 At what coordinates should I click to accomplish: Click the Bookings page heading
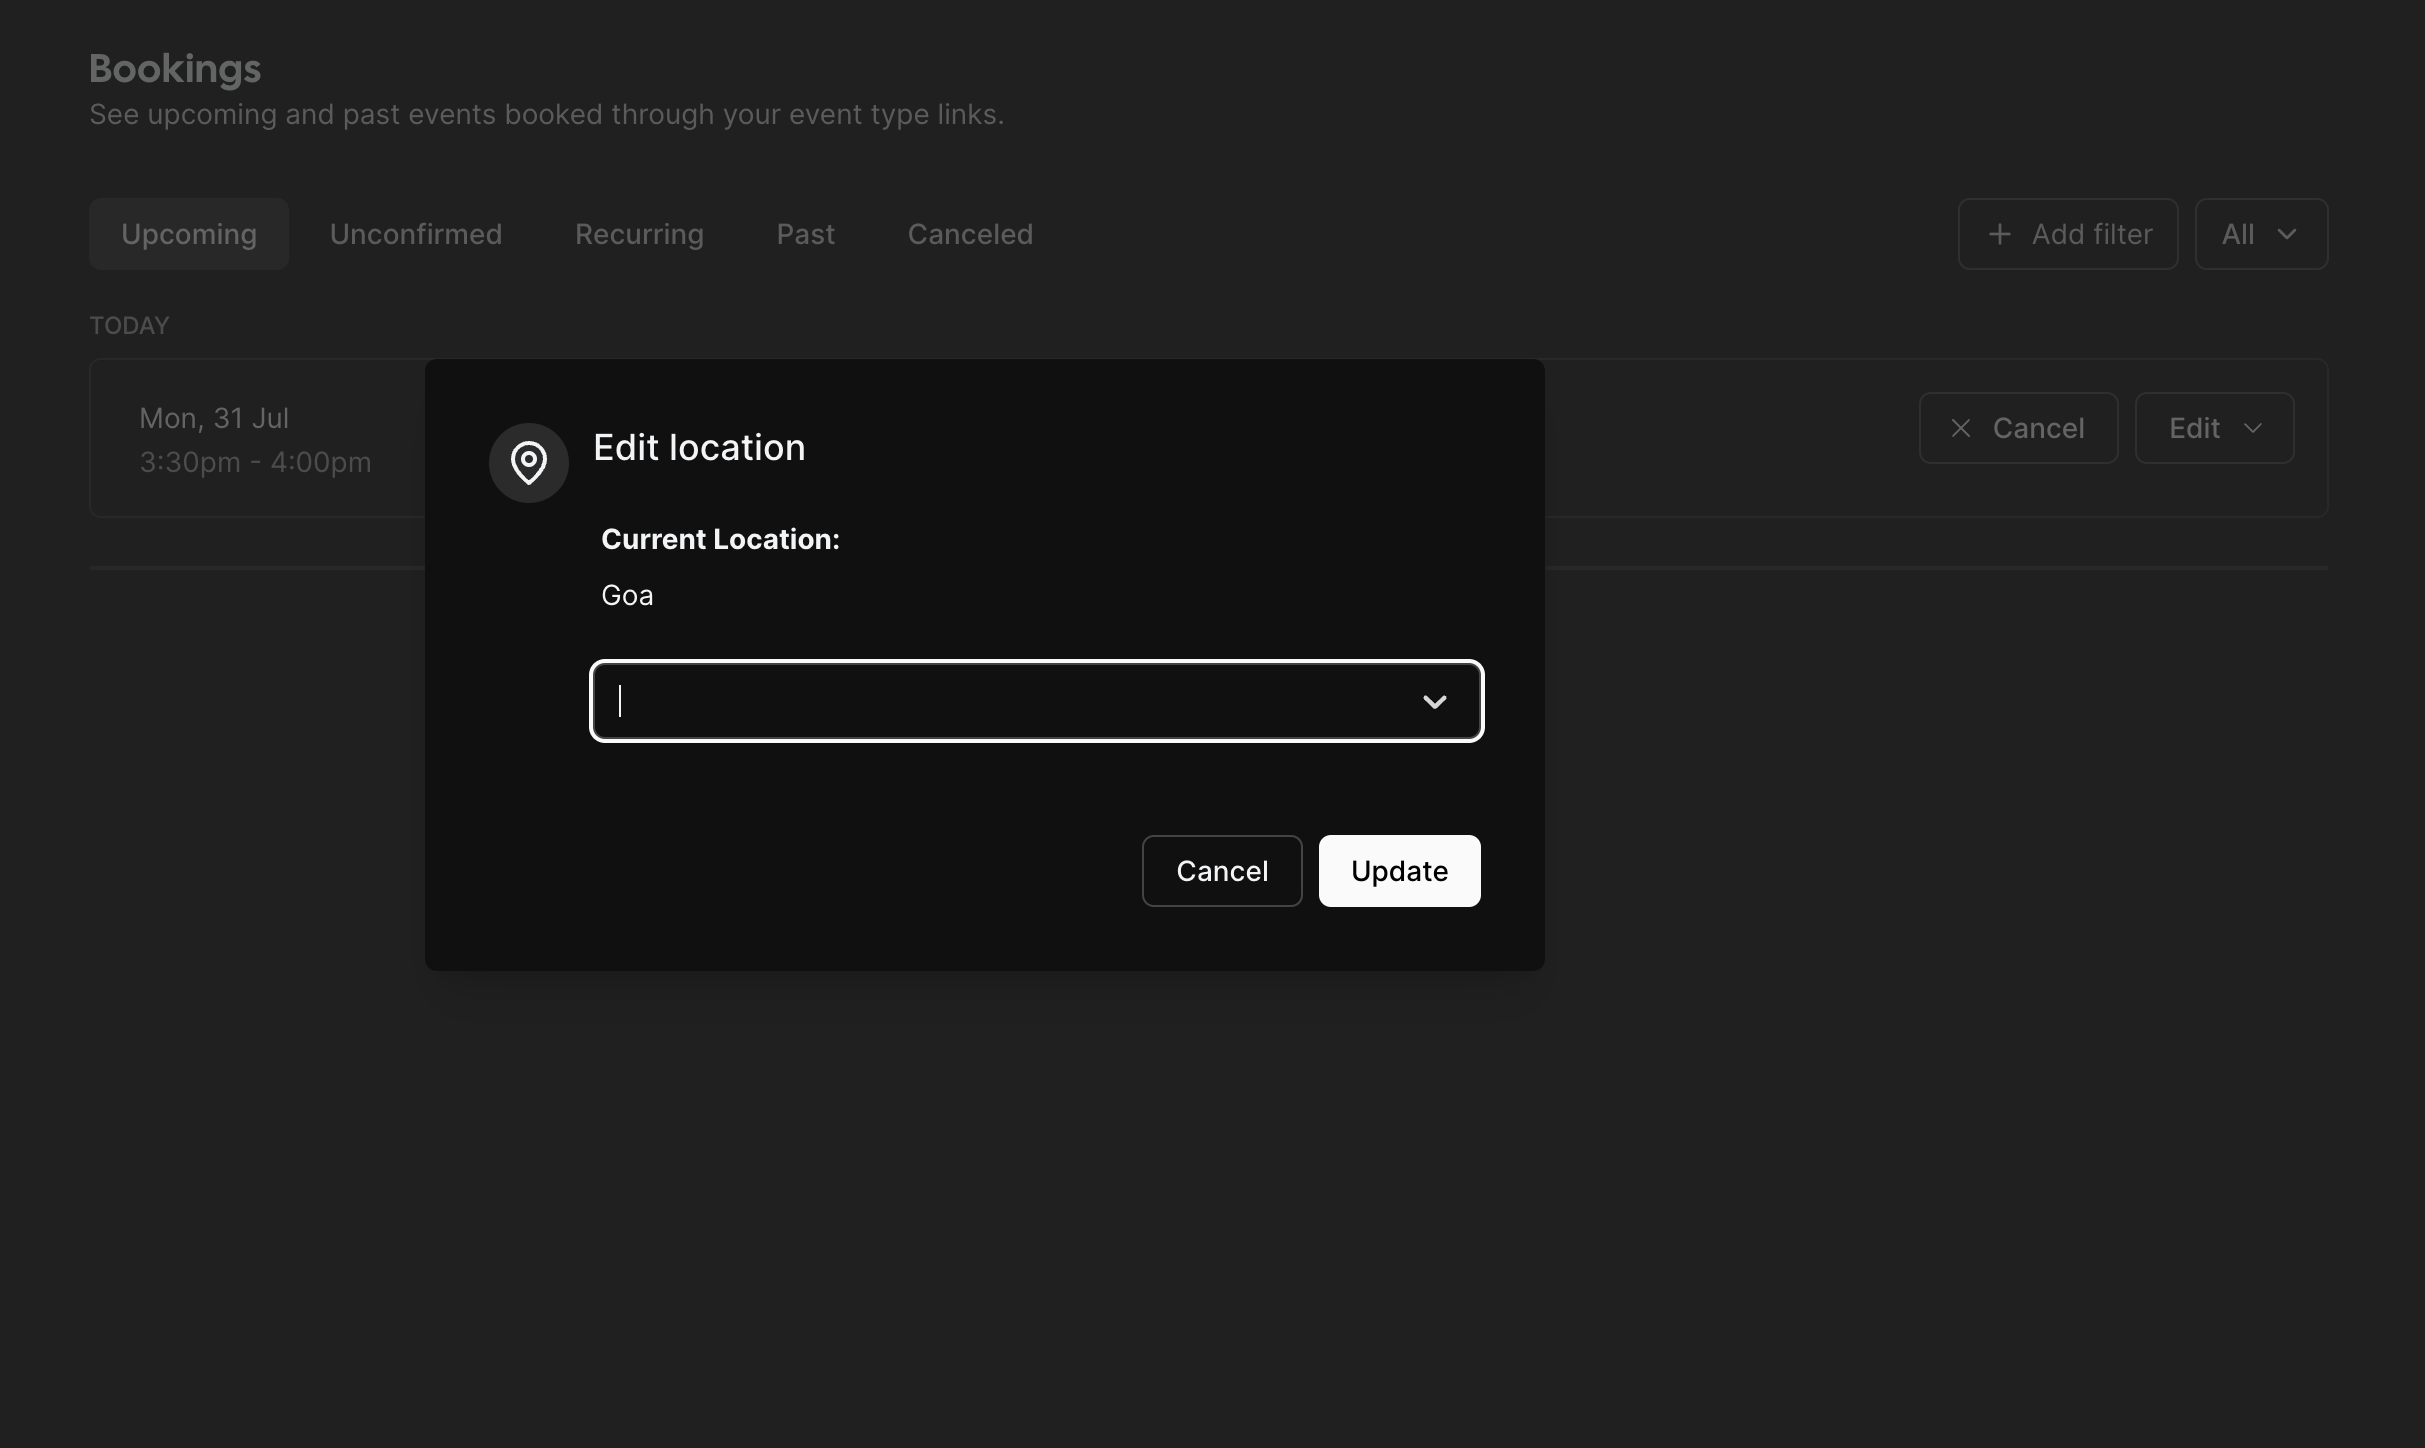point(174,68)
